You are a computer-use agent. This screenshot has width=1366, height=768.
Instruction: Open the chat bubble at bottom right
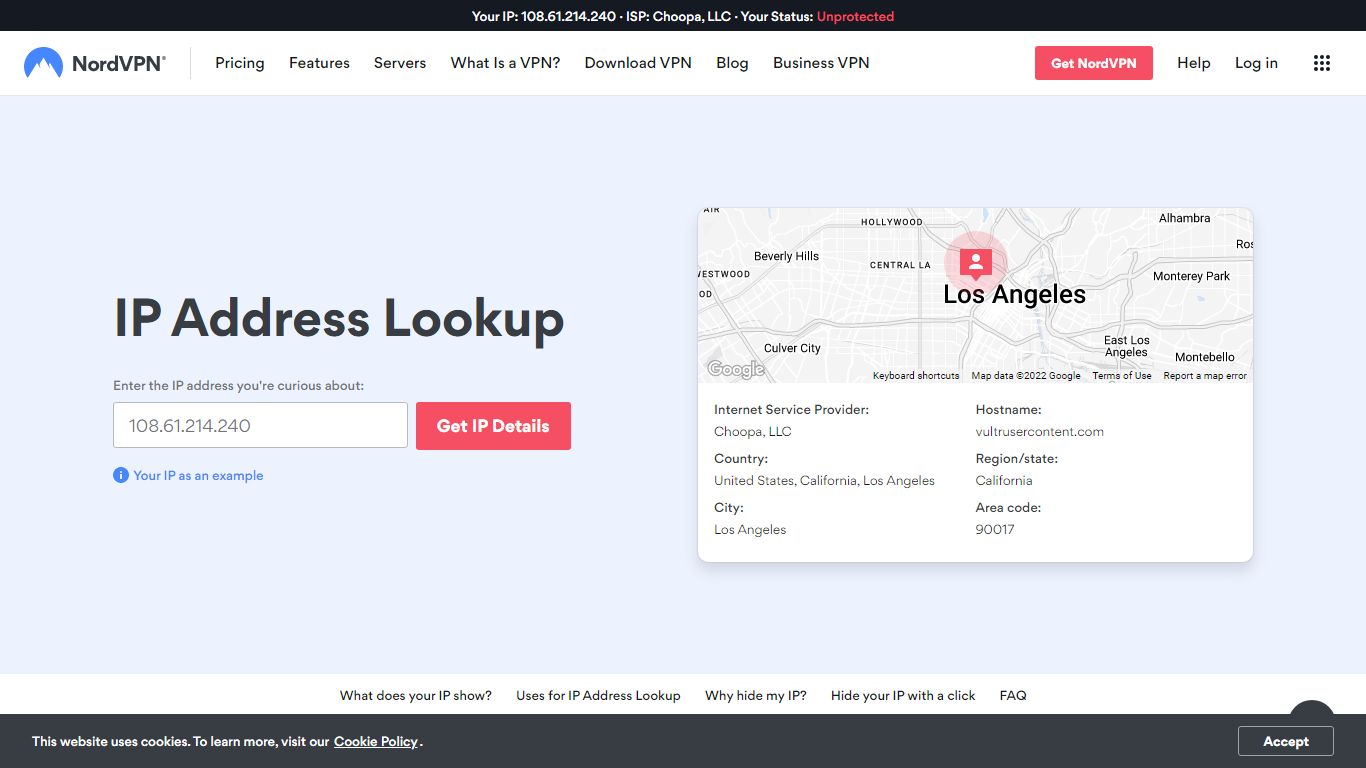point(1311,707)
